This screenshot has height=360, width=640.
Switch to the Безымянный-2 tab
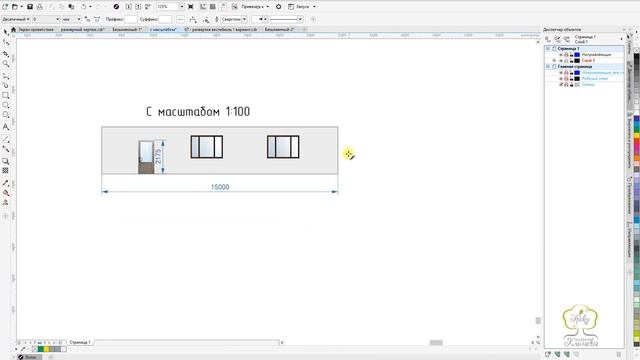coord(280,29)
